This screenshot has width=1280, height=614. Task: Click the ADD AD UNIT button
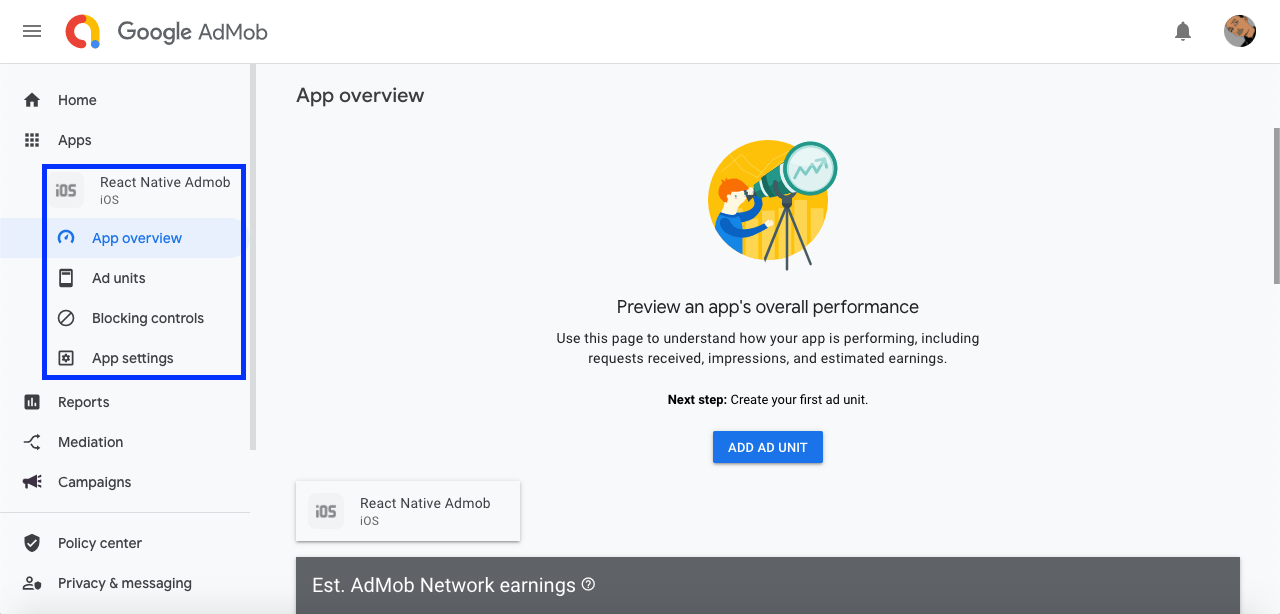click(x=767, y=447)
